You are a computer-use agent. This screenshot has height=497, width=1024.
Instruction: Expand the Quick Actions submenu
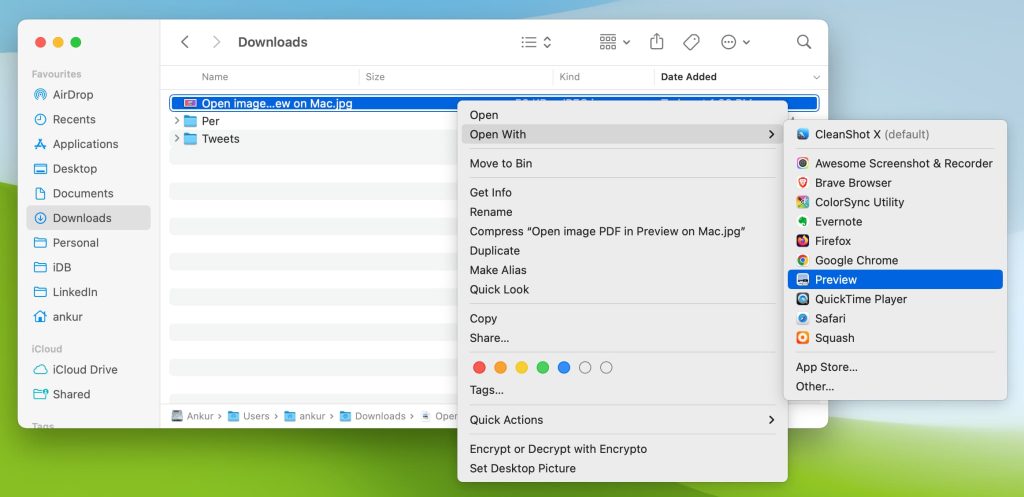[622, 420]
